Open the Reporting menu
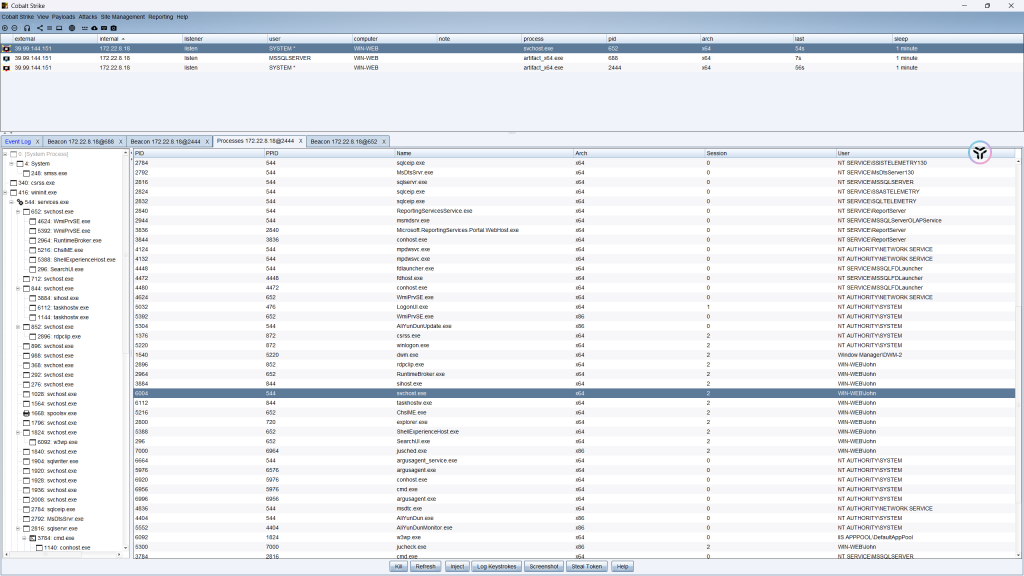 [x=161, y=17]
